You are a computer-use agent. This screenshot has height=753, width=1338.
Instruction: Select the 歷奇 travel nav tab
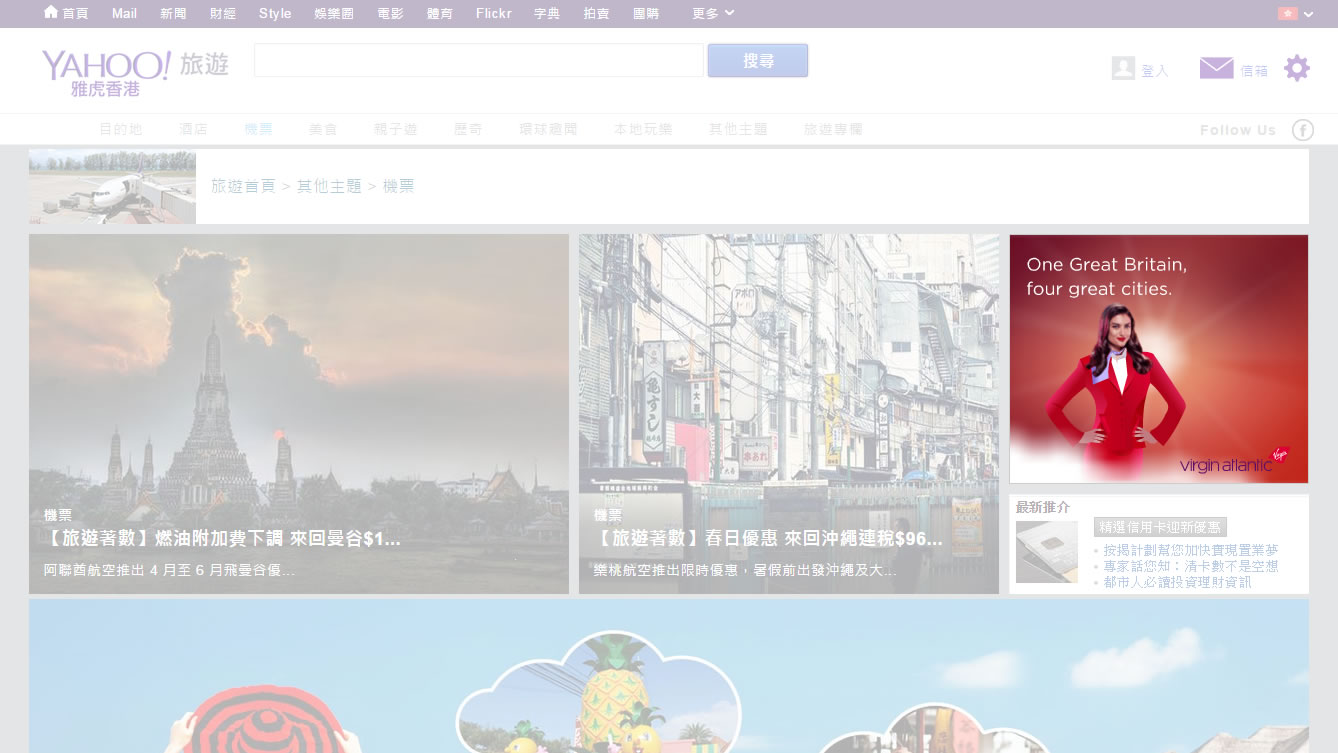click(468, 130)
